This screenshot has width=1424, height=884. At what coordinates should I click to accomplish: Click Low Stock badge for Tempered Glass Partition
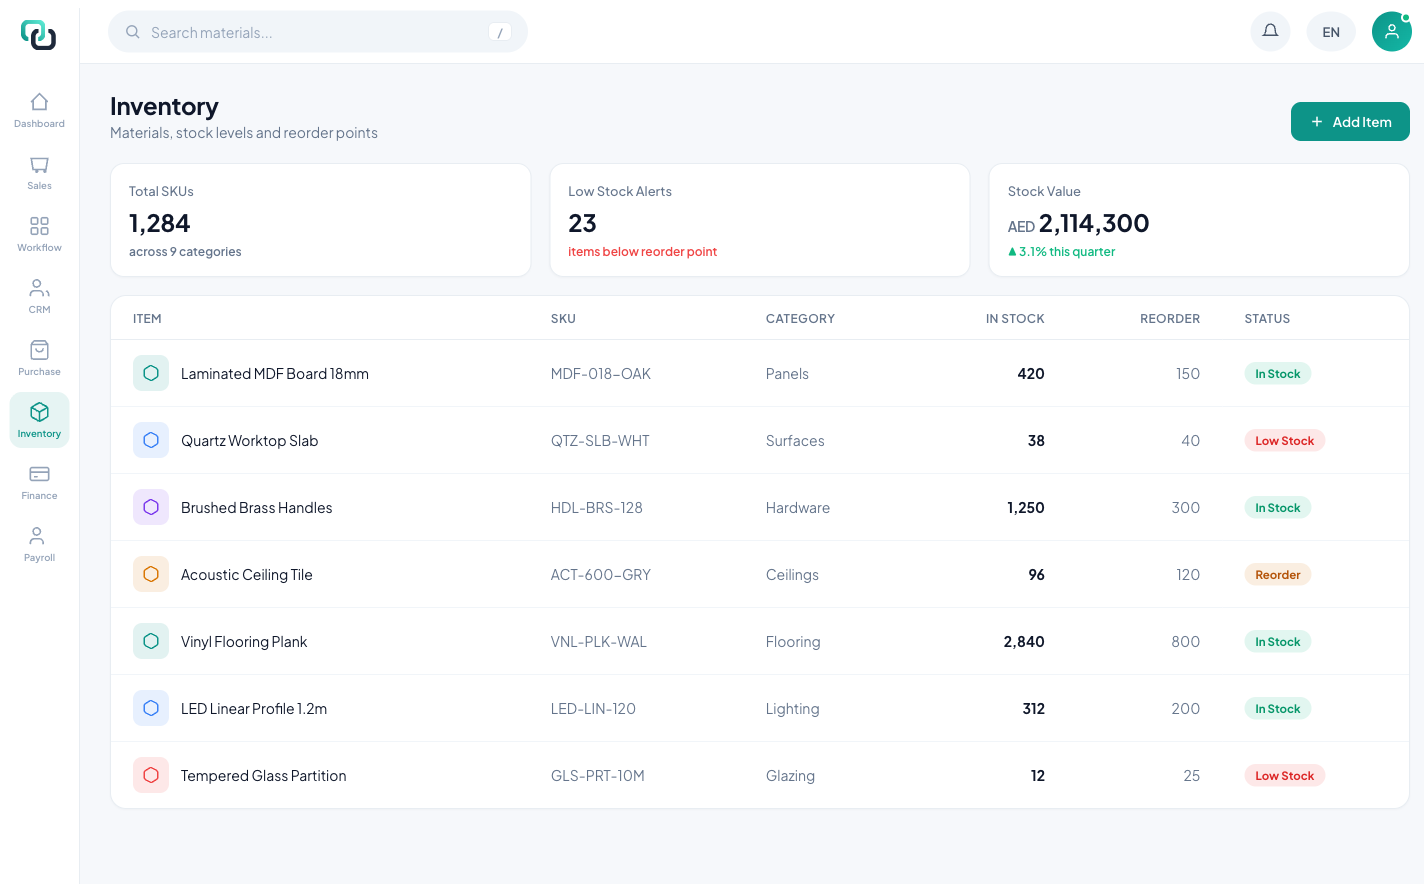pyautogui.click(x=1285, y=776)
